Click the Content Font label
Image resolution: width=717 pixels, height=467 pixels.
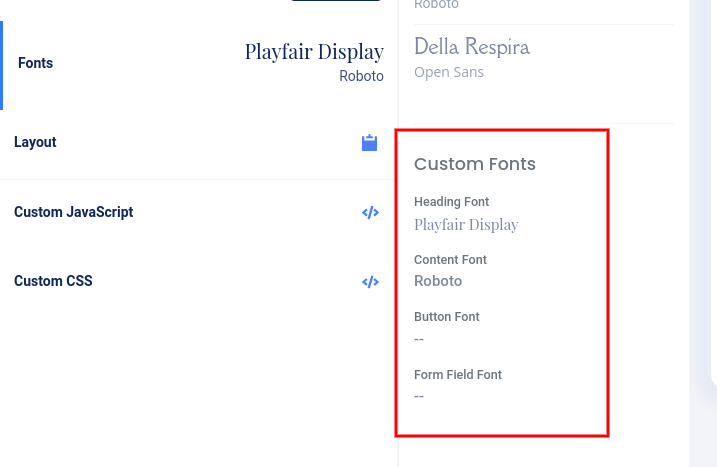pos(451,260)
